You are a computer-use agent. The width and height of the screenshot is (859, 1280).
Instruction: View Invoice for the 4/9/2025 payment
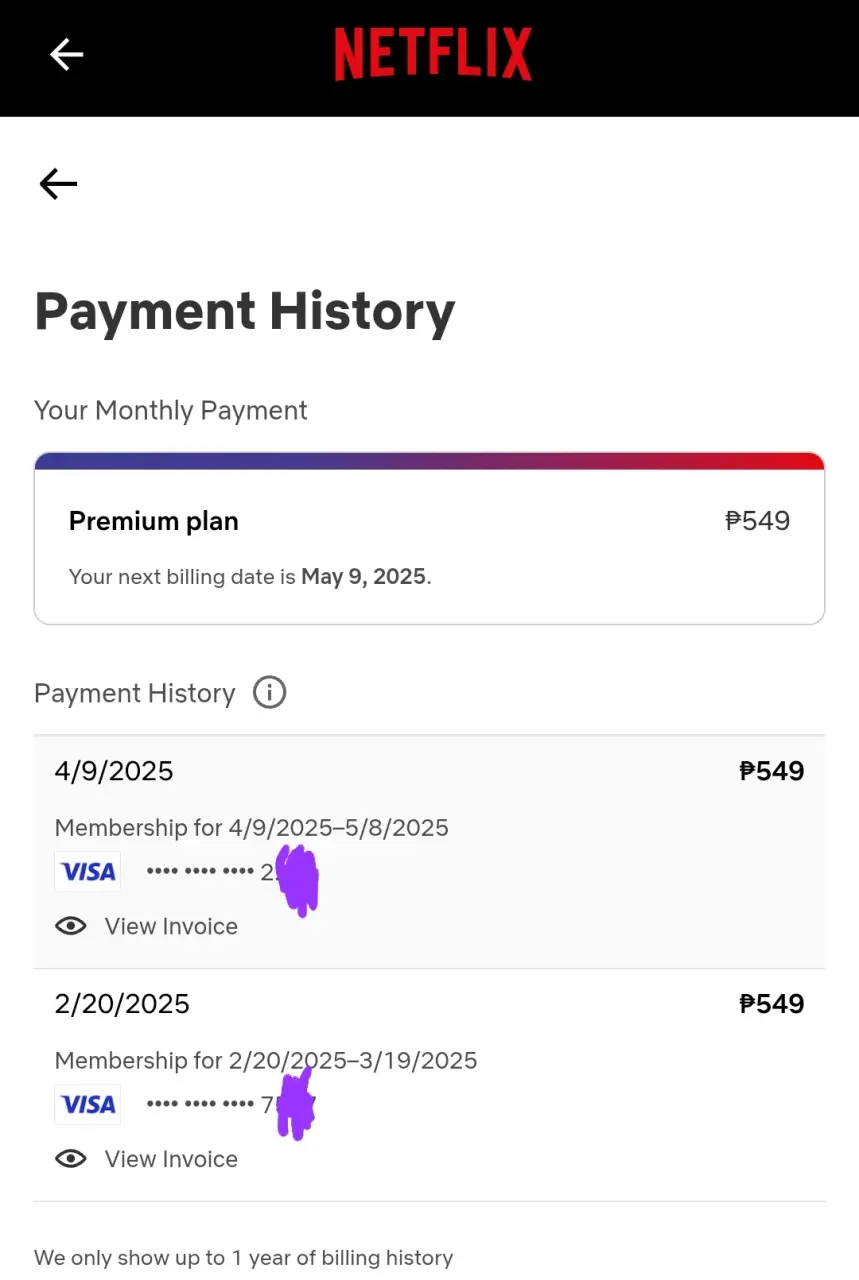pos(171,926)
